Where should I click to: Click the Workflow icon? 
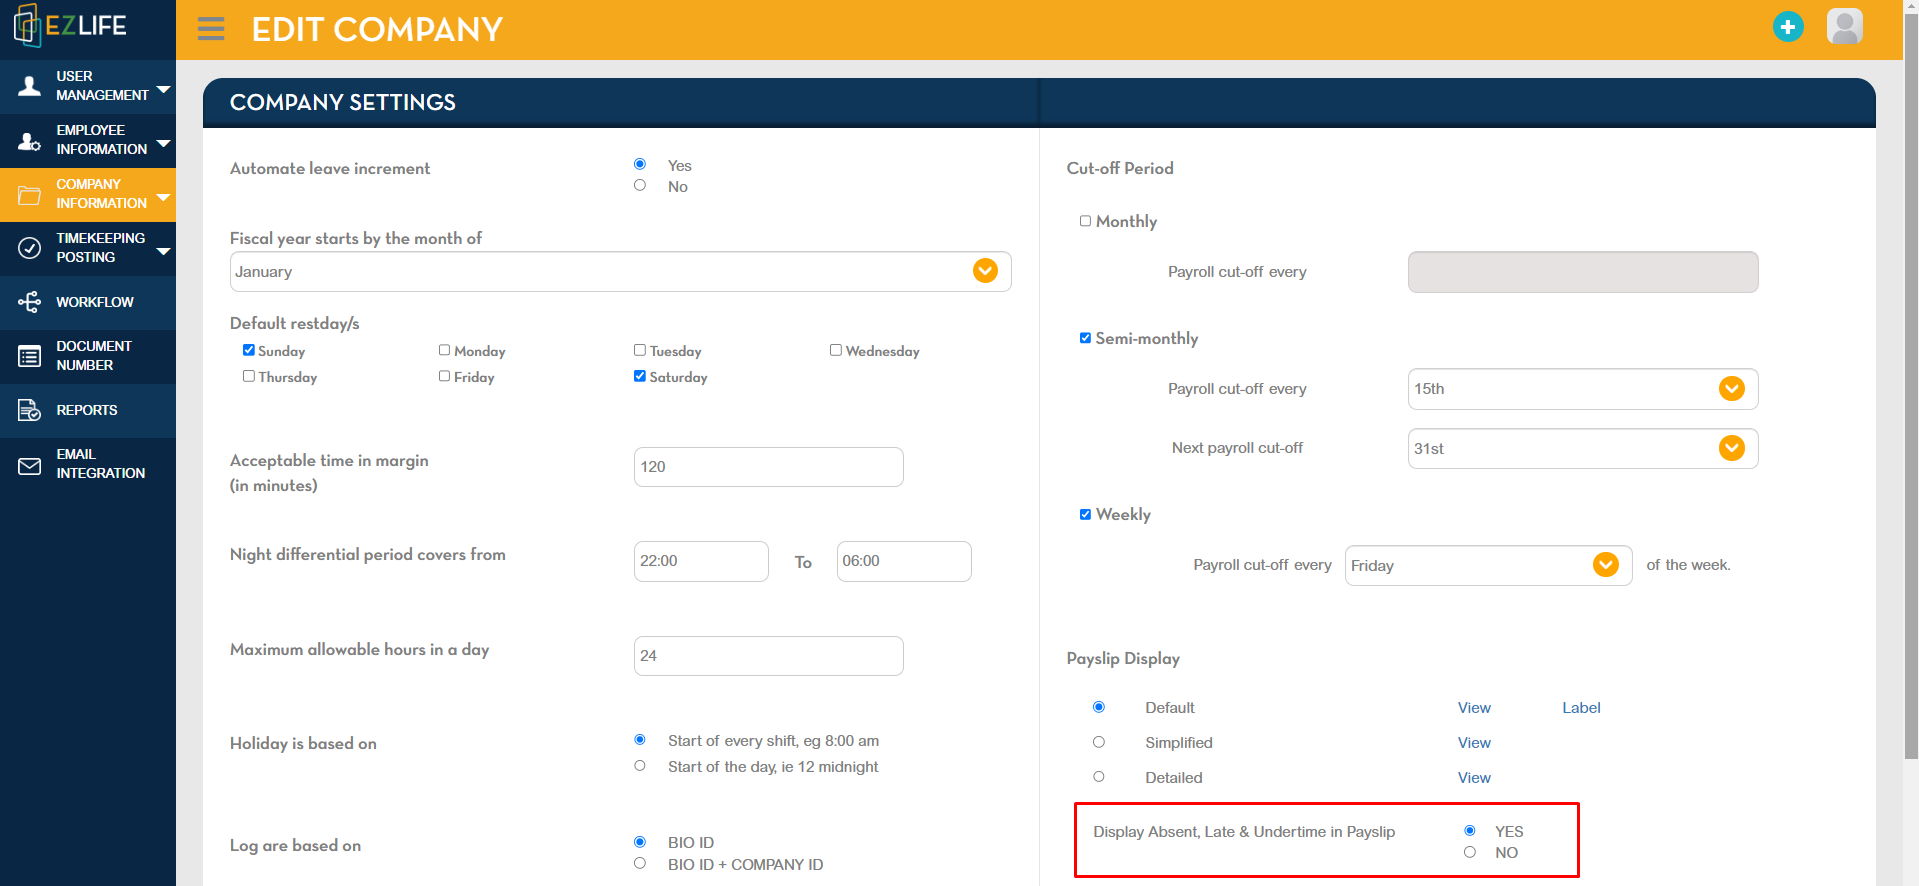click(30, 302)
